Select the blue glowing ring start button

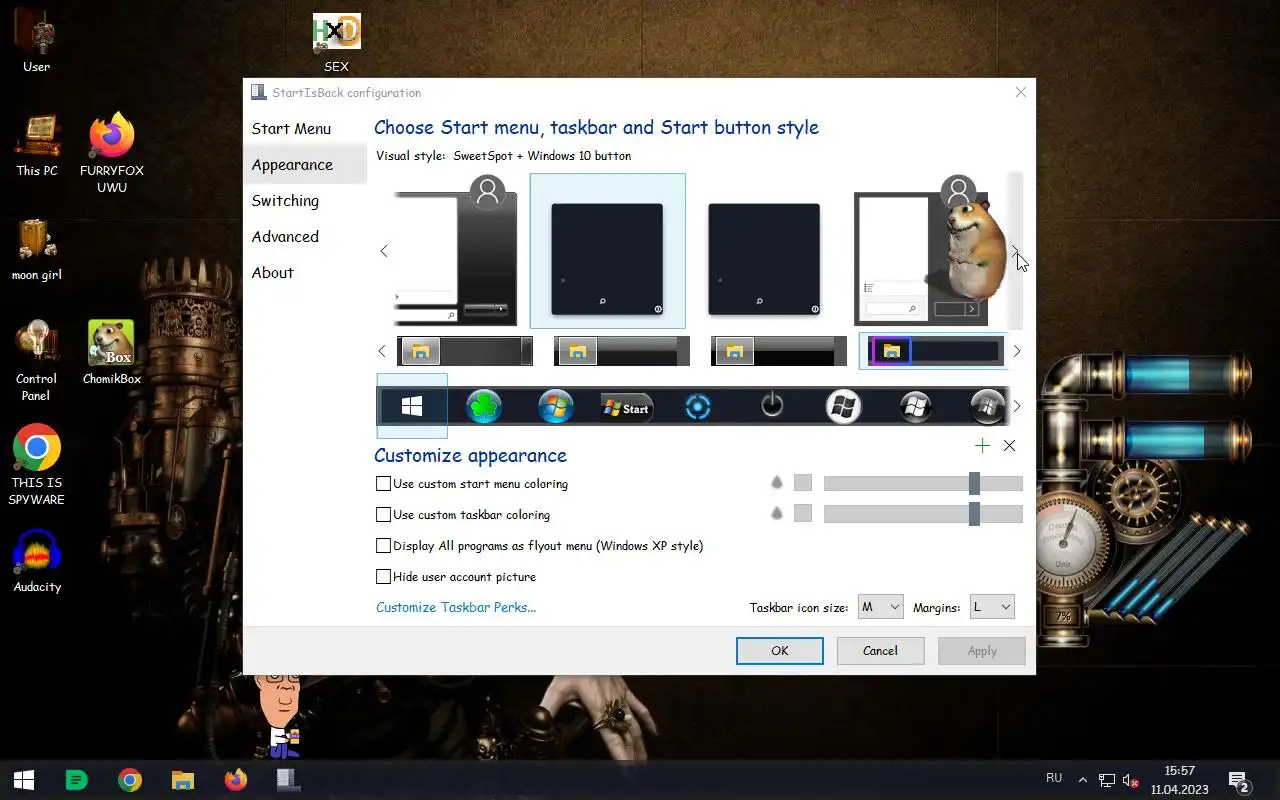coord(698,407)
